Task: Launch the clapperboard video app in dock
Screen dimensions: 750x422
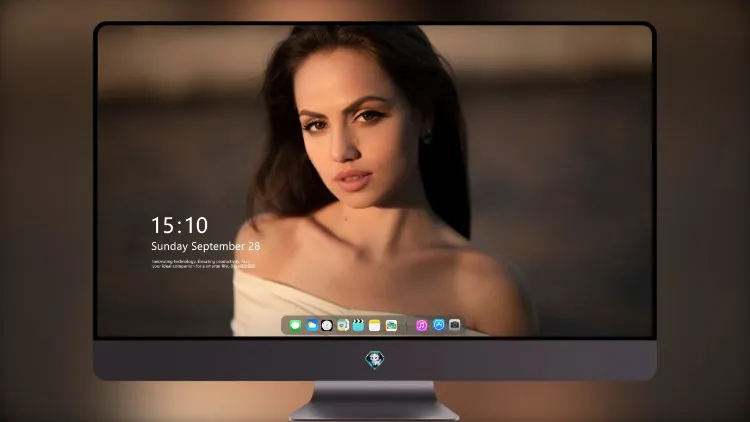Action: pyautogui.click(x=358, y=325)
